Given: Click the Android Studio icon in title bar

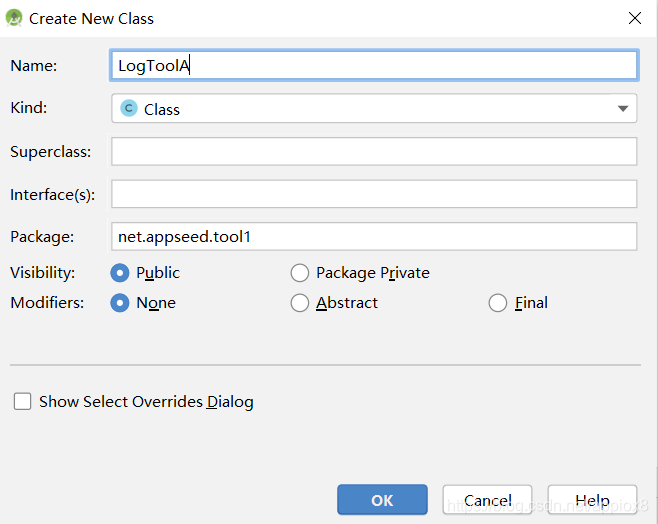Looking at the screenshot, I should (14, 18).
